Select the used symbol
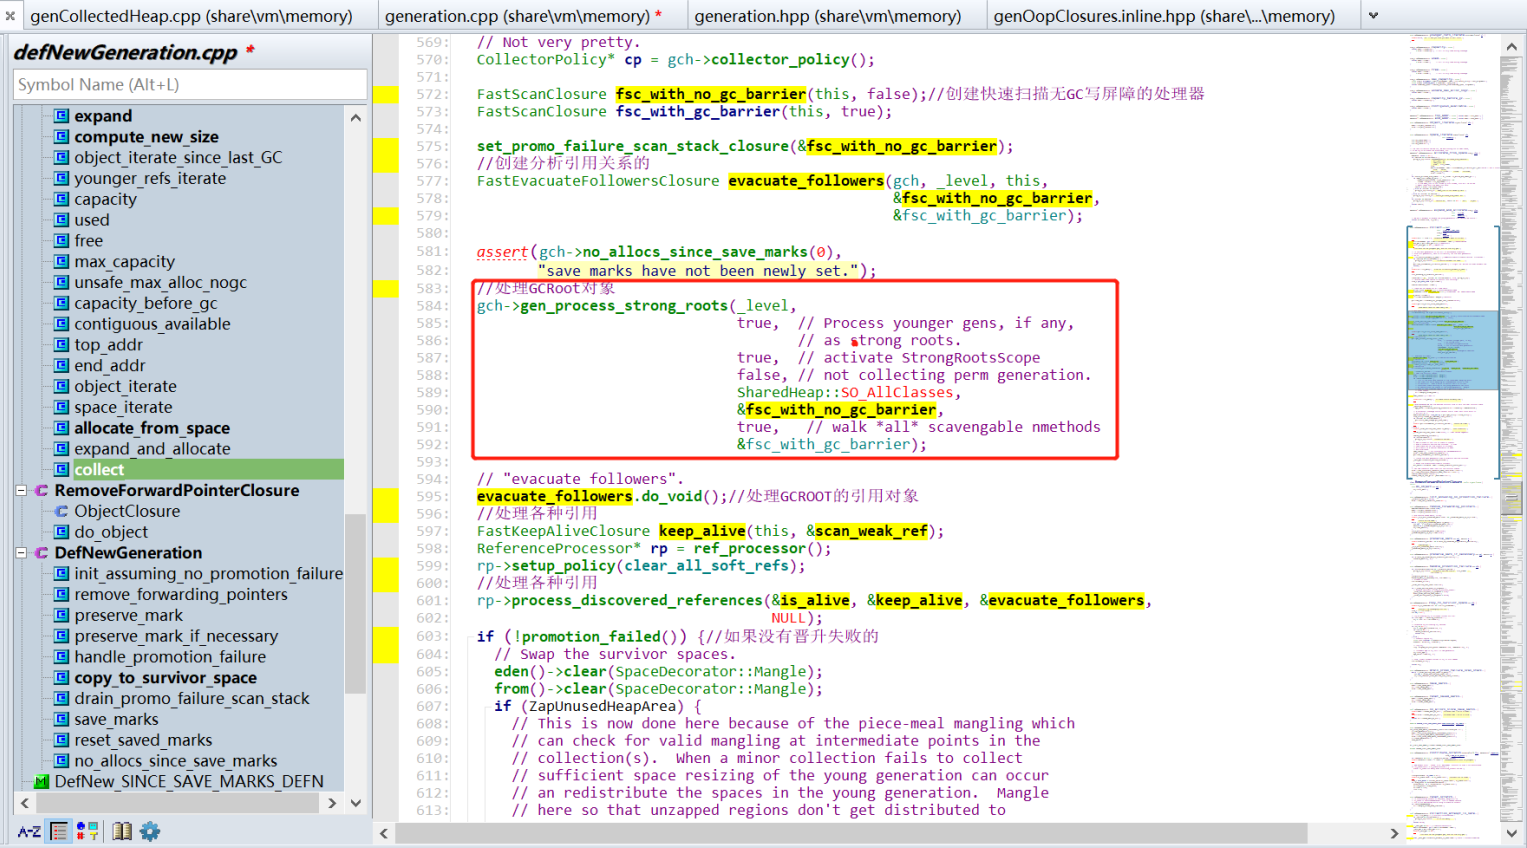The image size is (1527, 848). coord(92,220)
